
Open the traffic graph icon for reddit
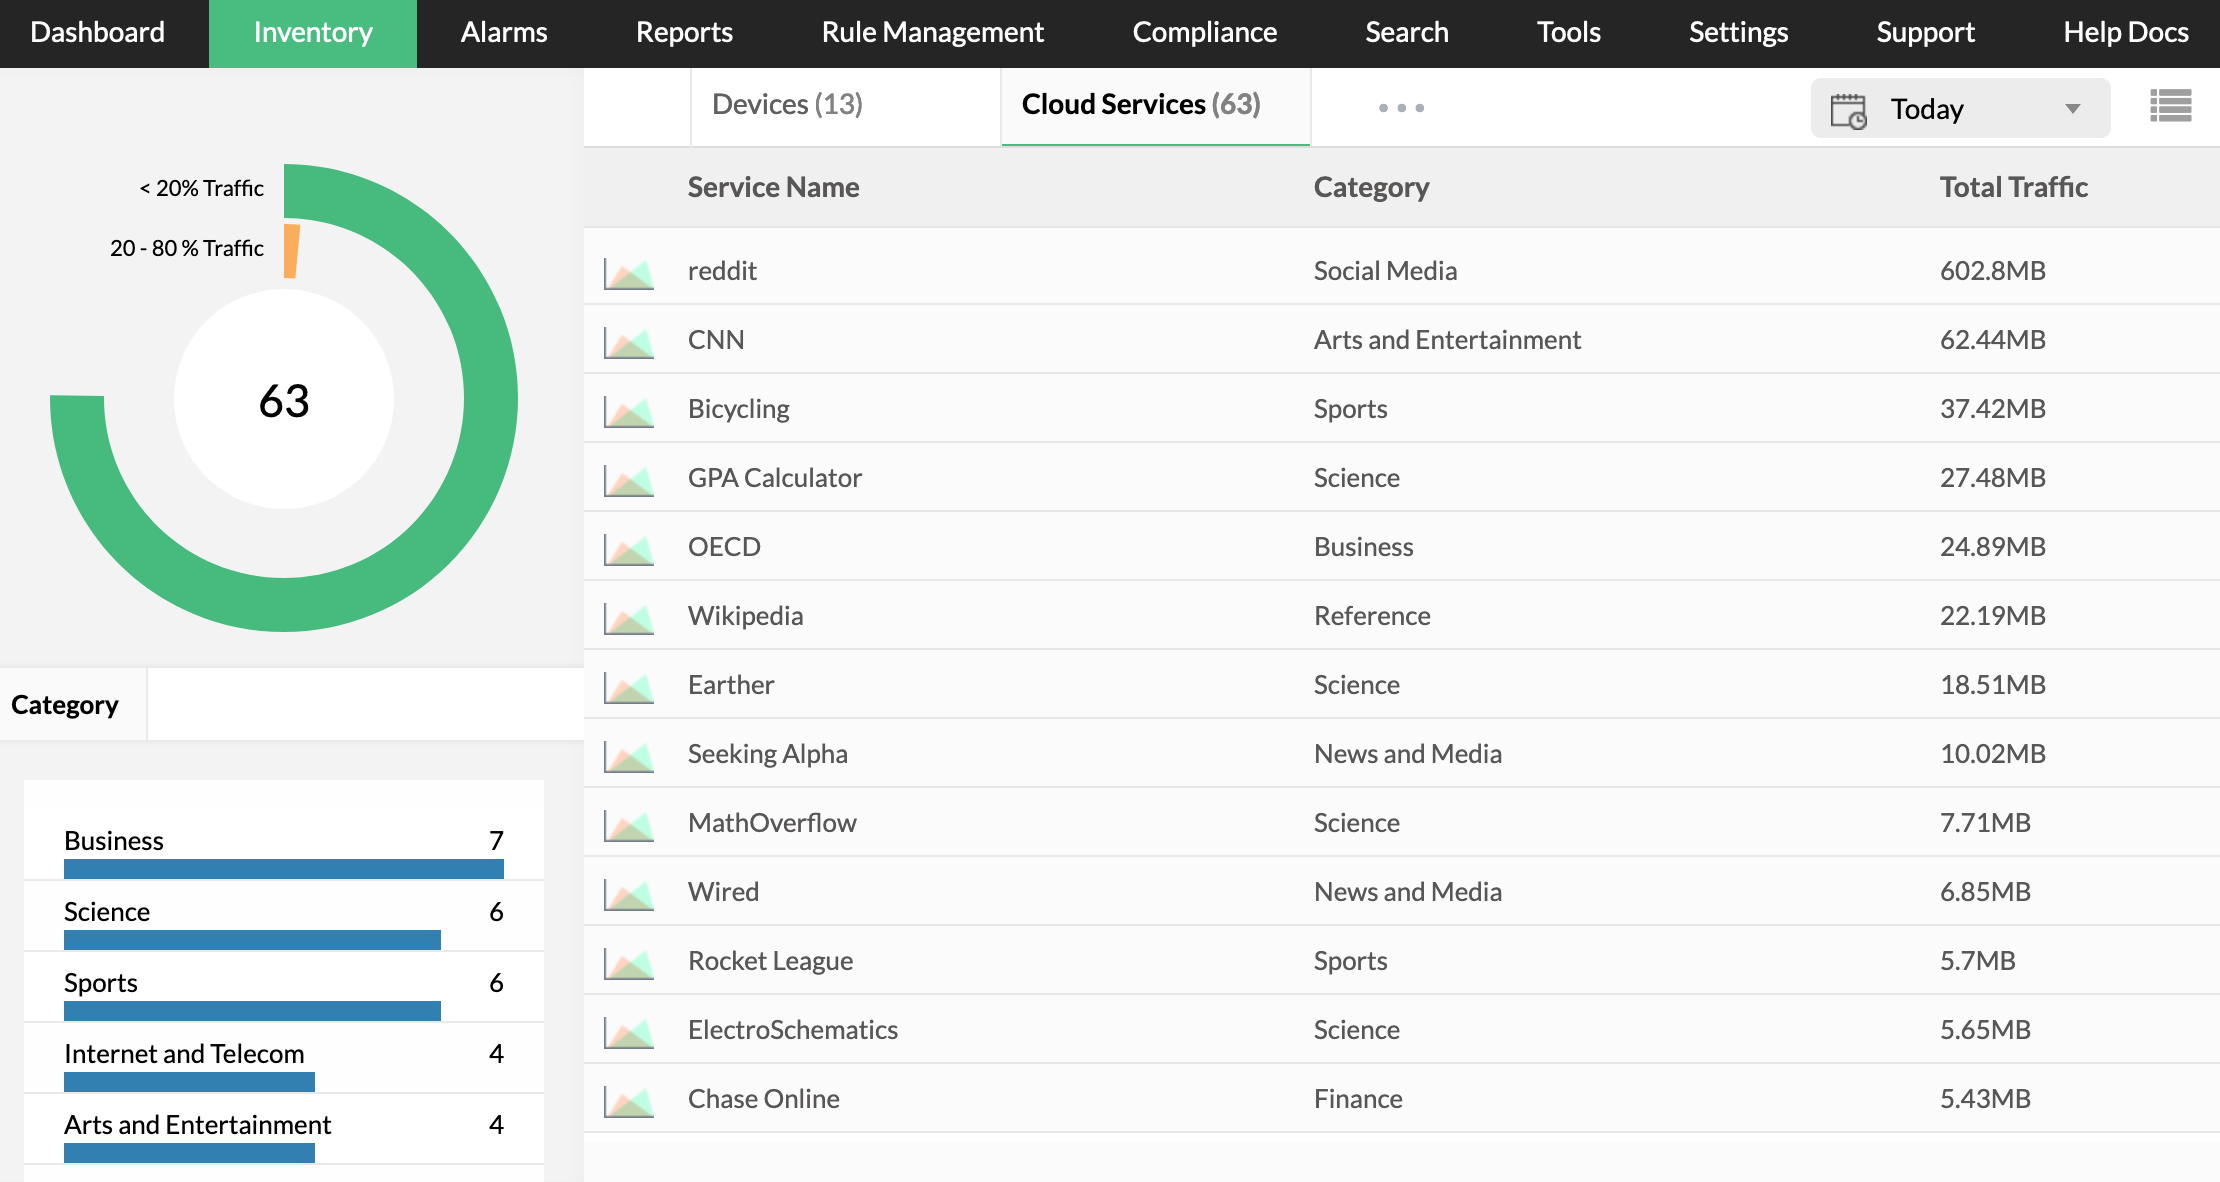click(628, 270)
